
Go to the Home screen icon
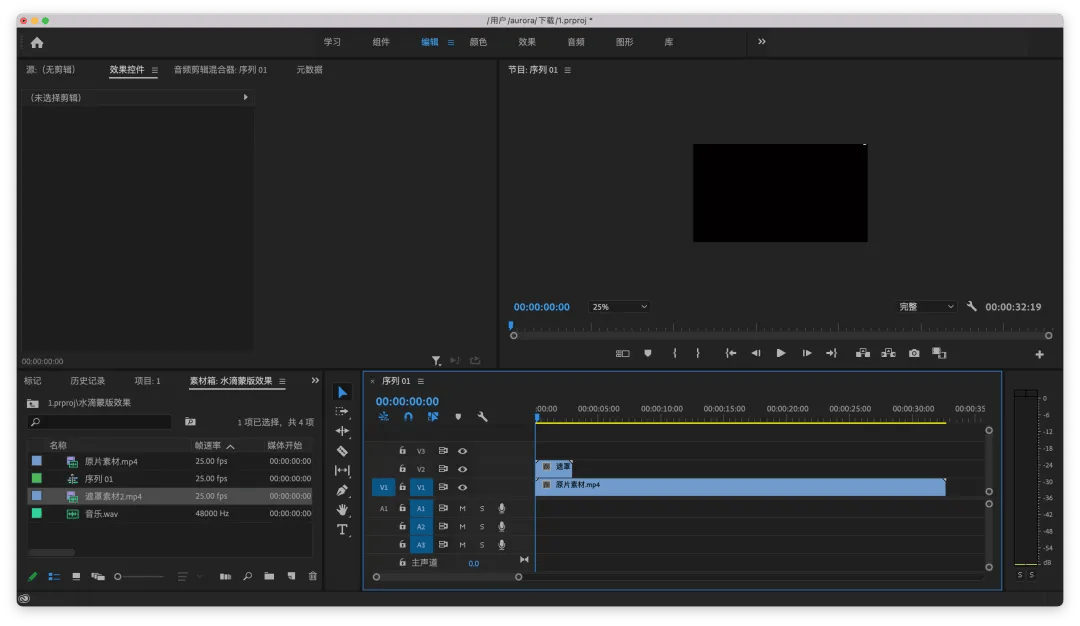point(37,43)
